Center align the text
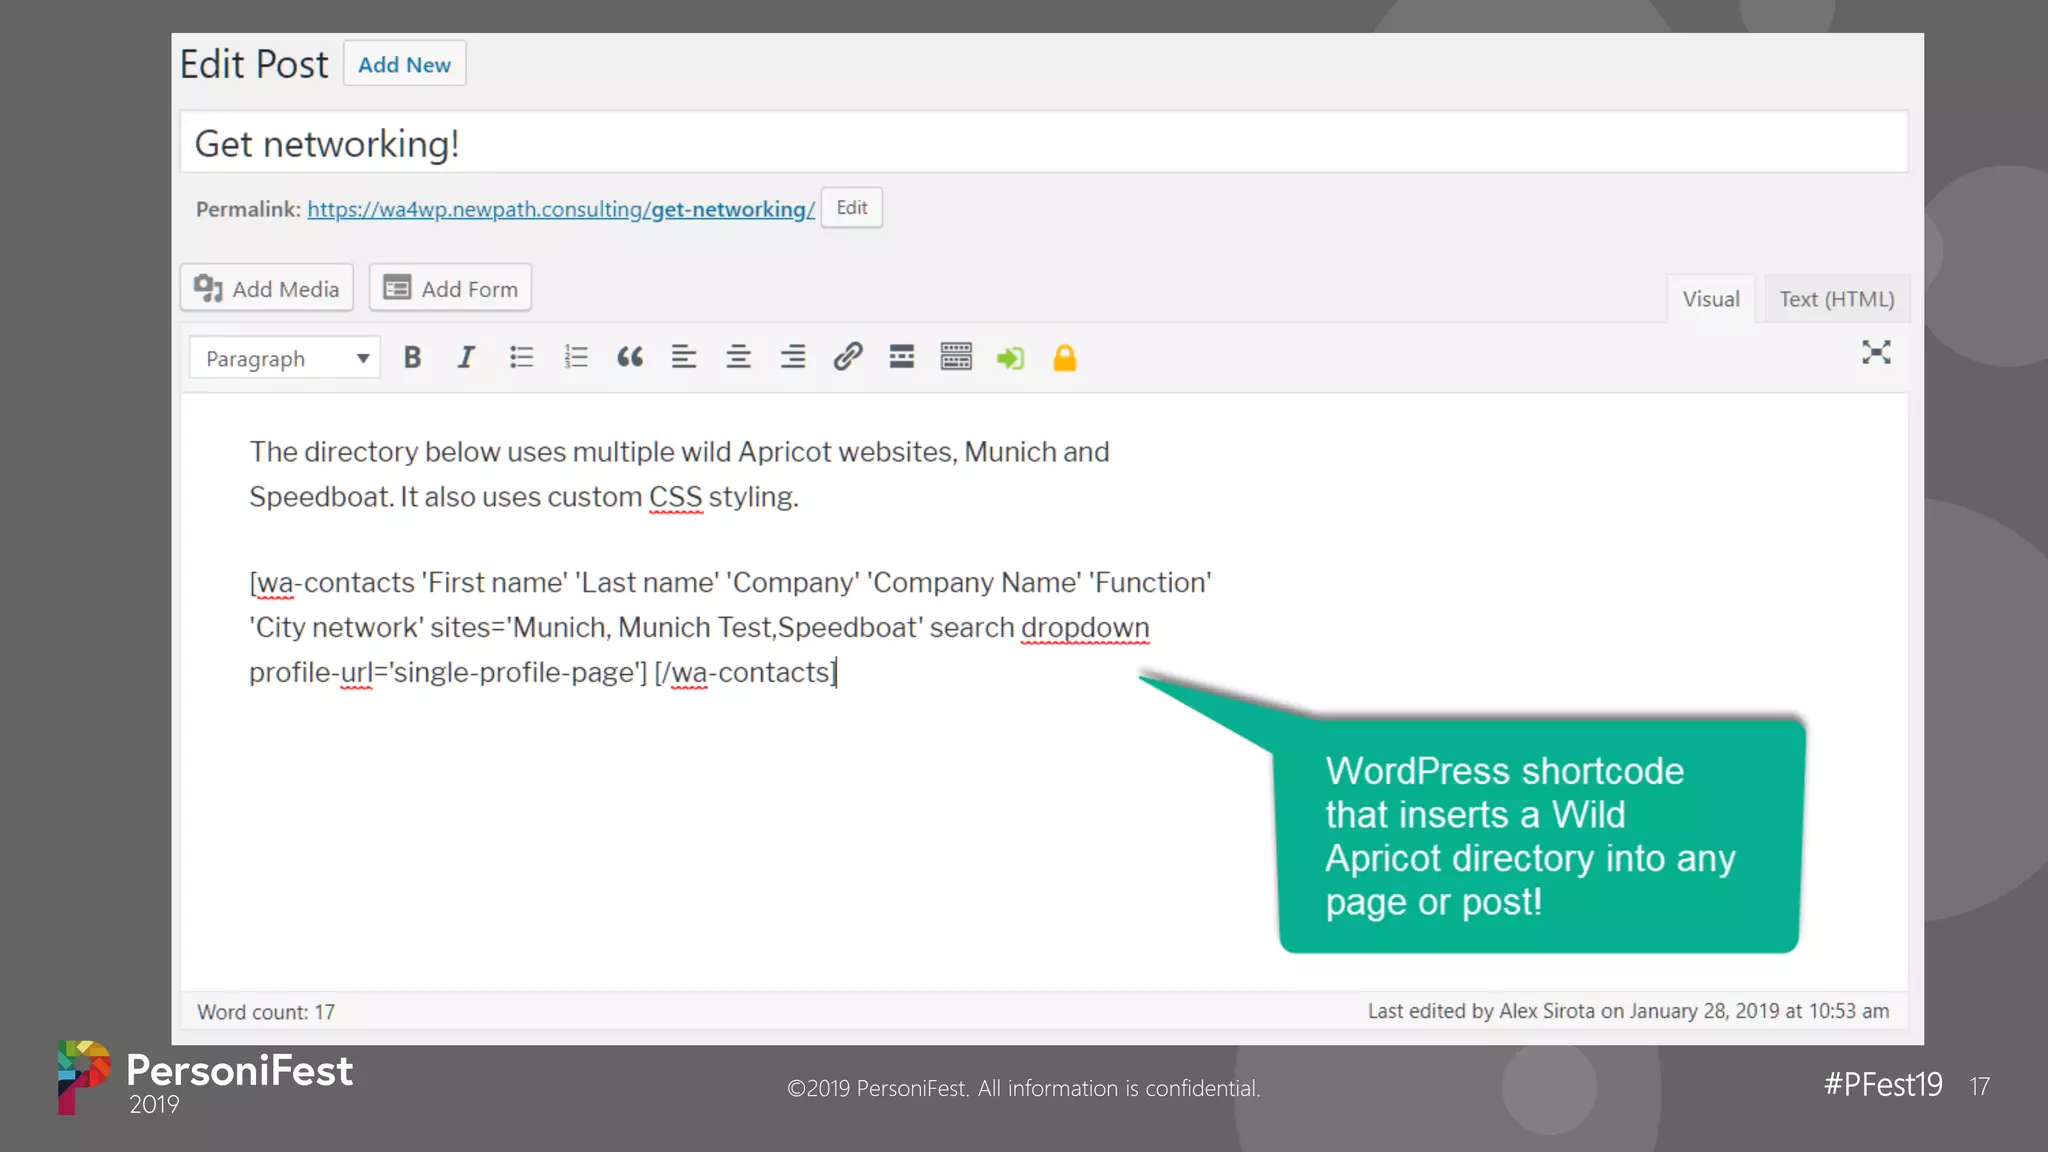Image resolution: width=2048 pixels, height=1152 pixels. [738, 357]
